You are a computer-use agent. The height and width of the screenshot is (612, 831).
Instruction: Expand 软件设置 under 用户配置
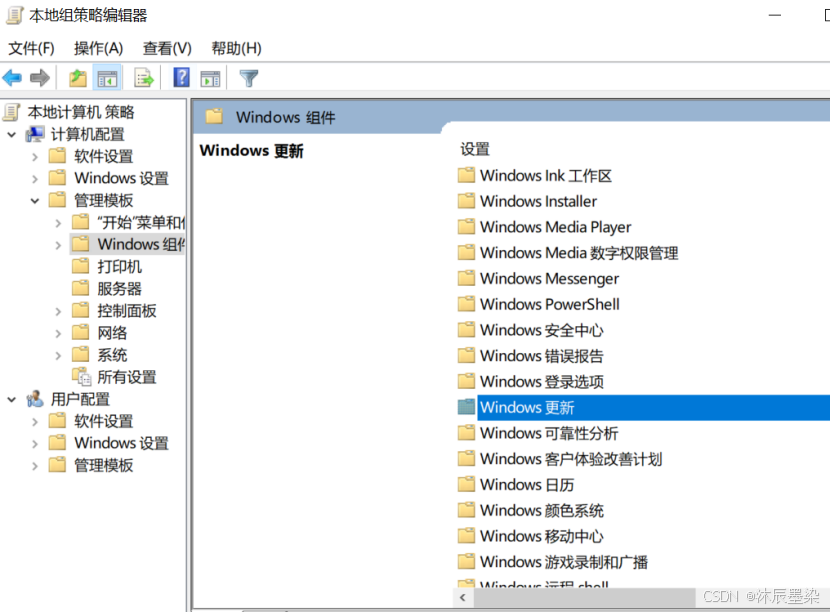[x=35, y=422]
